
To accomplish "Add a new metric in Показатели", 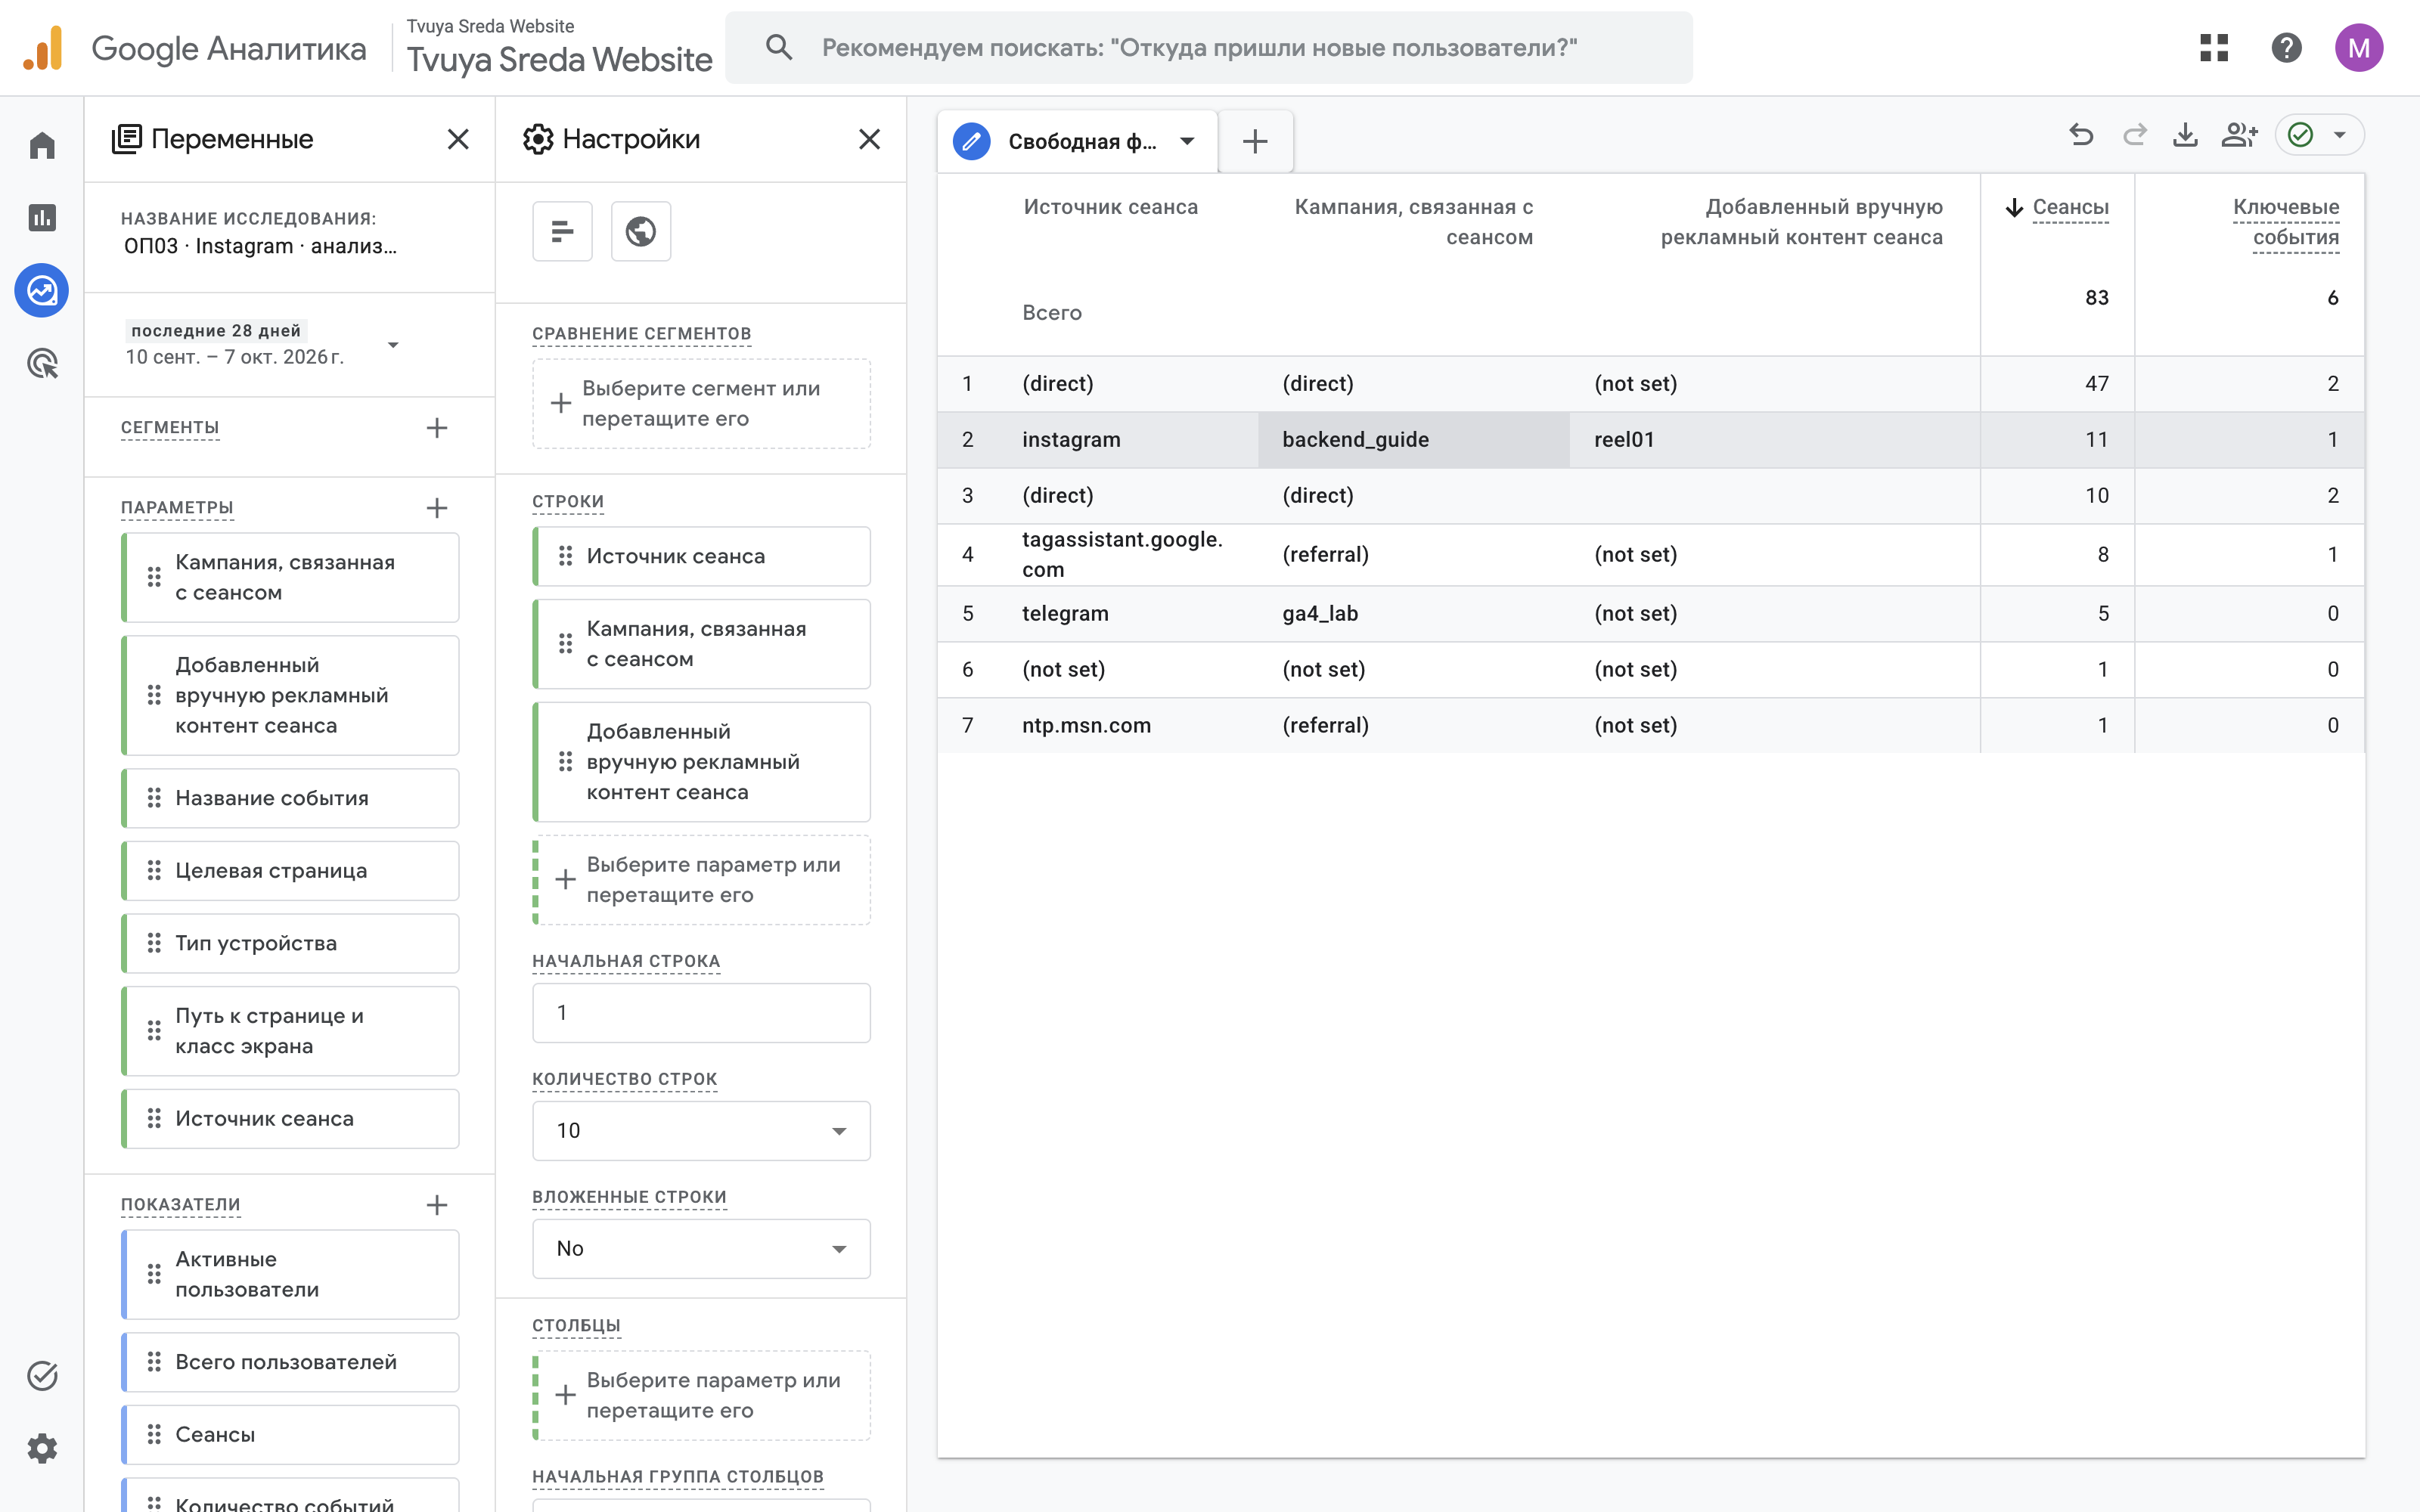I will (x=437, y=1205).
